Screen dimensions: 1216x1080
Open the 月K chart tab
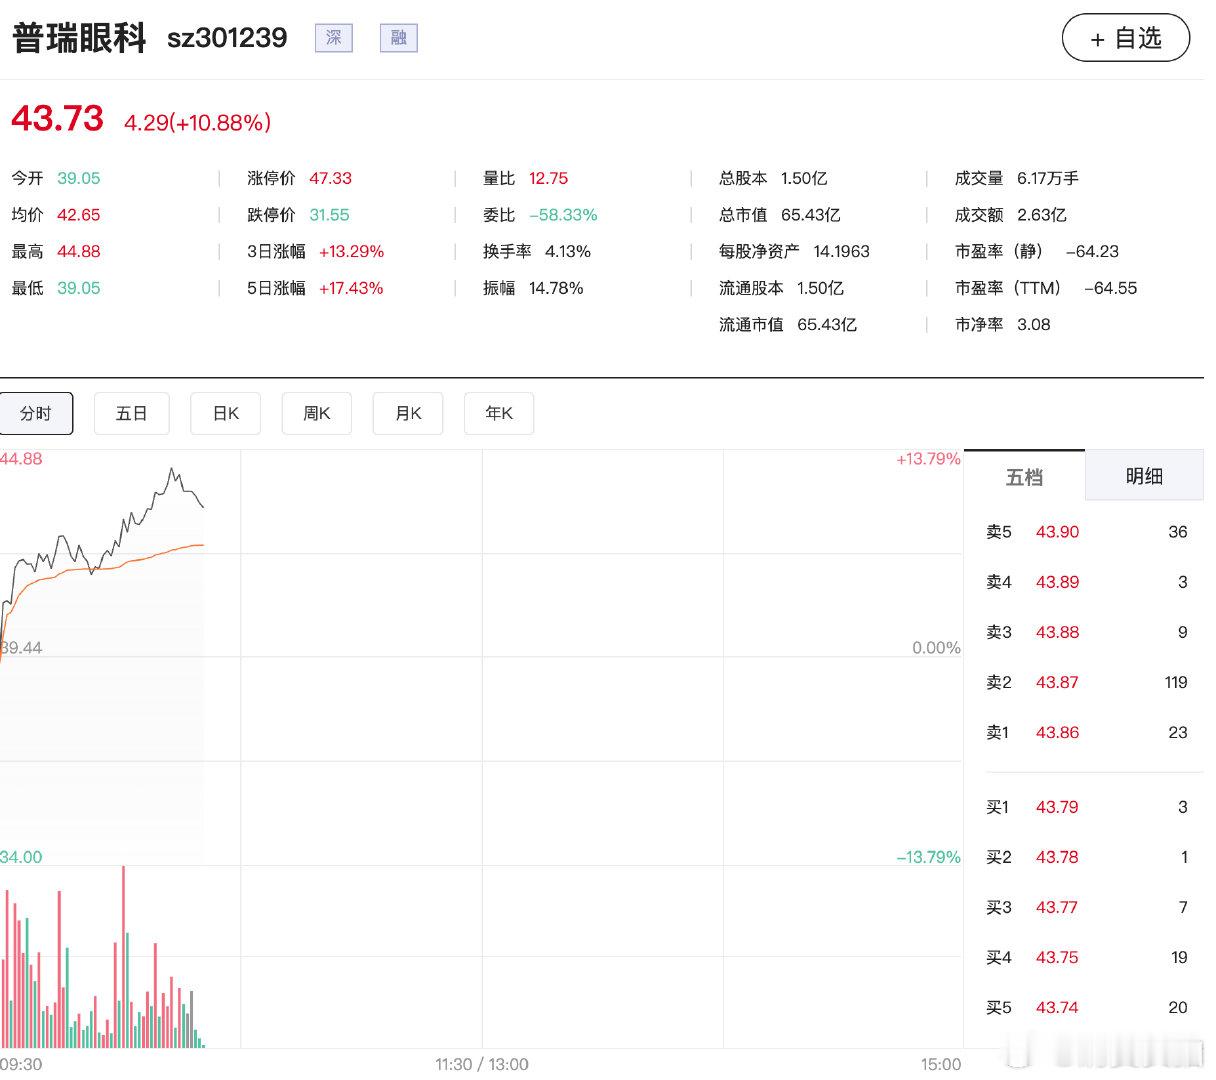click(408, 413)
